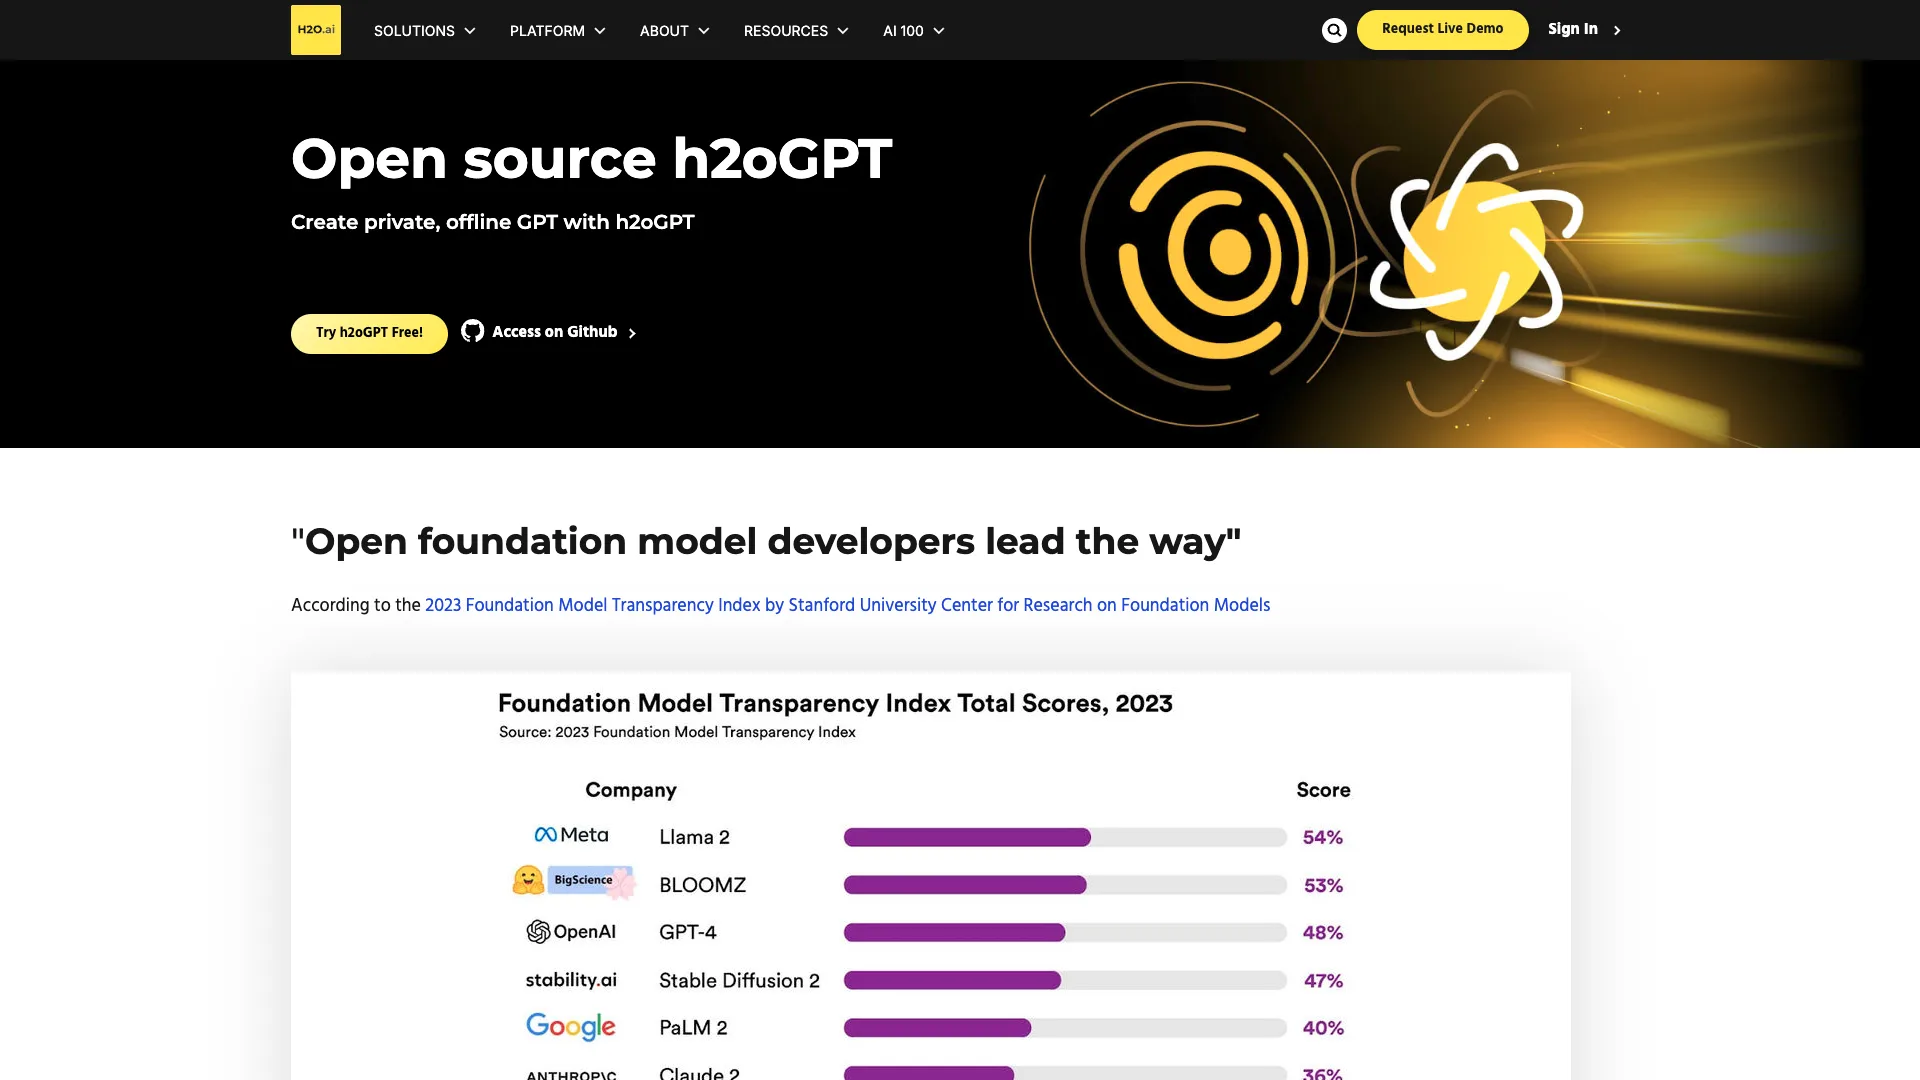The width and height of the screenshot is (1920, 1080).
Task: Click the GitHub octocat icon
Action: pyautogui.click(x=472, y=331)
